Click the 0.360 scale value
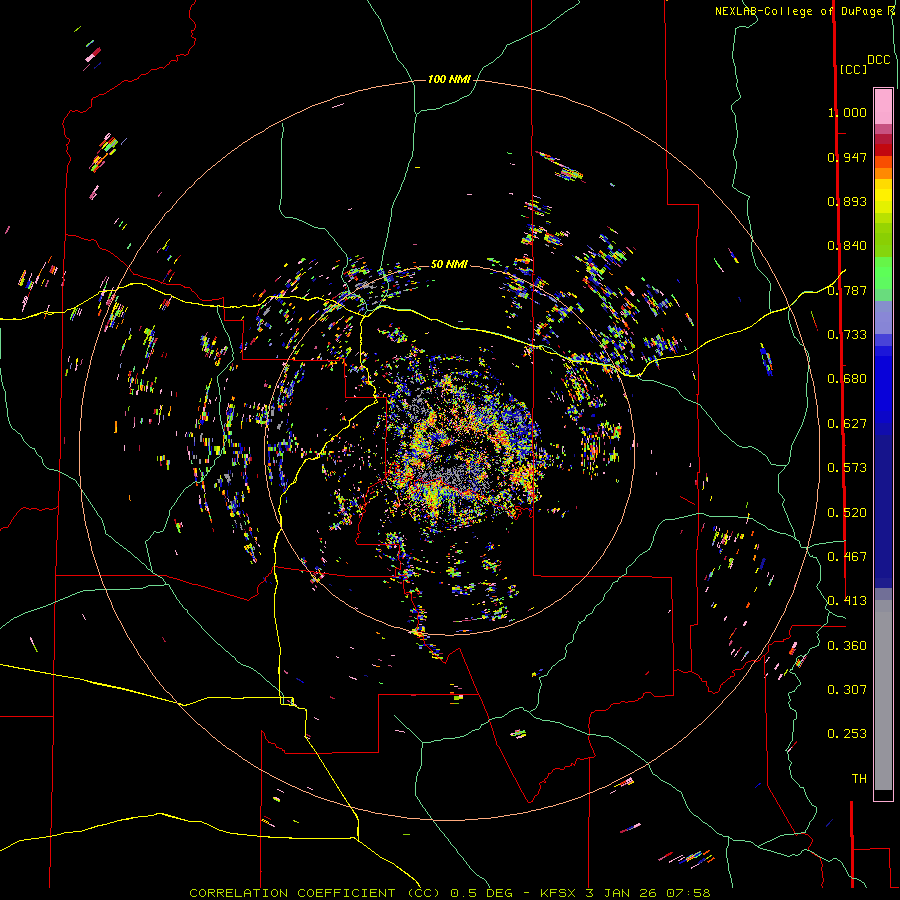Viewport: 900px width, 900px height. click(847, 646)
